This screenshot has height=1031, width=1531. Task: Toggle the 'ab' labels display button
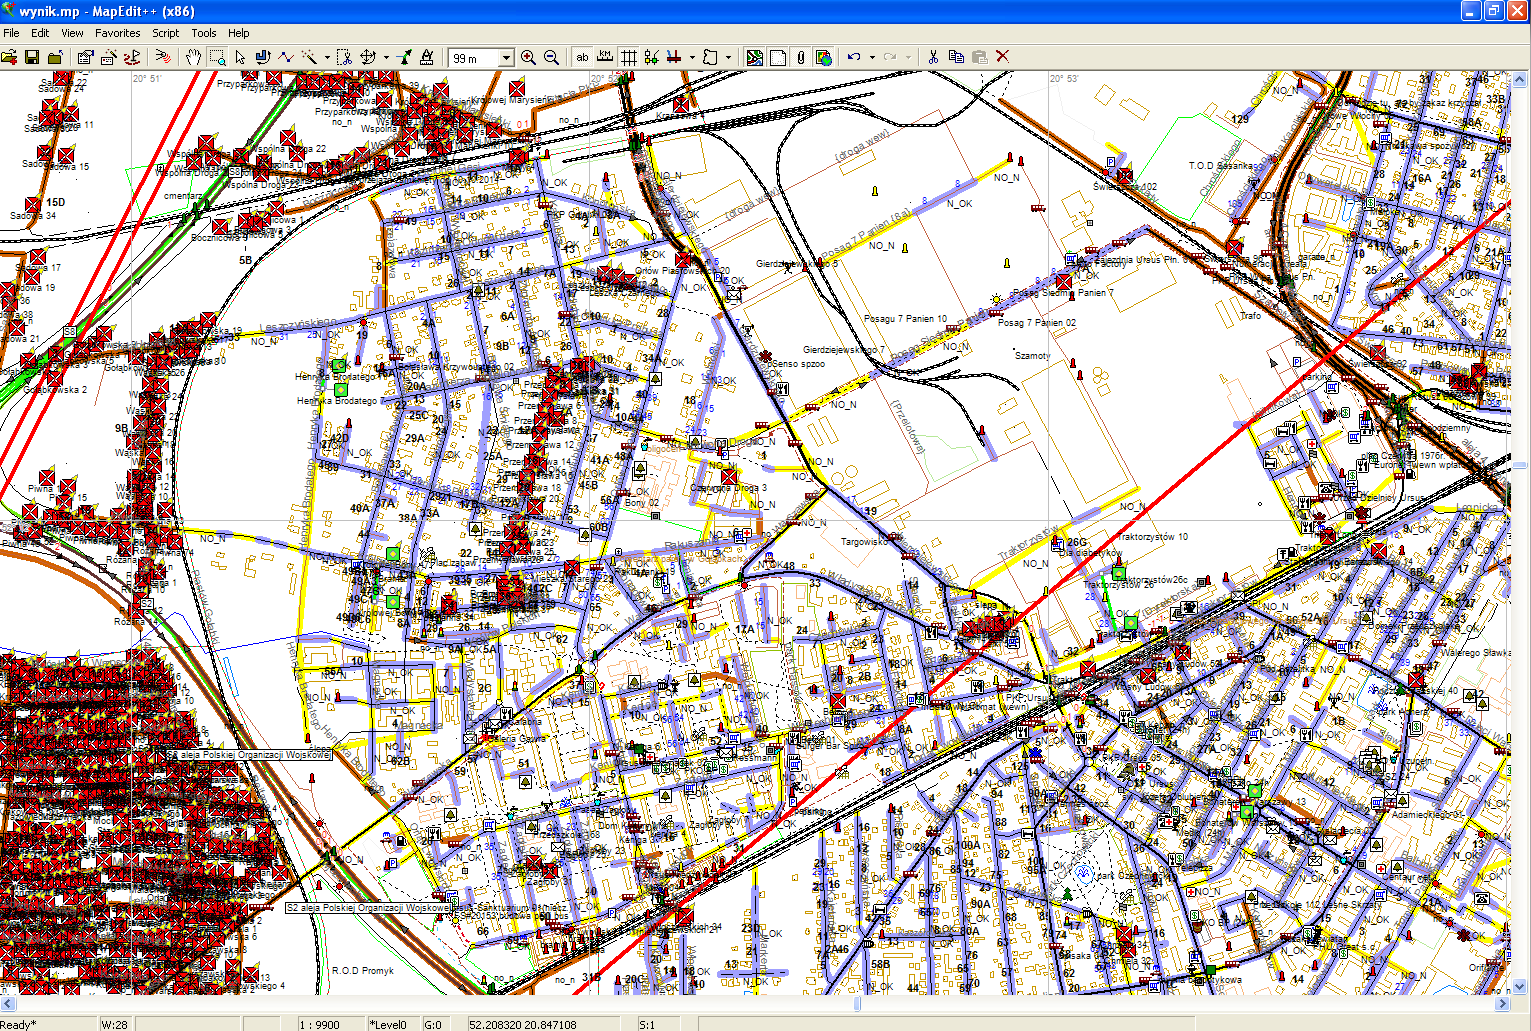(x=582, y=57)
